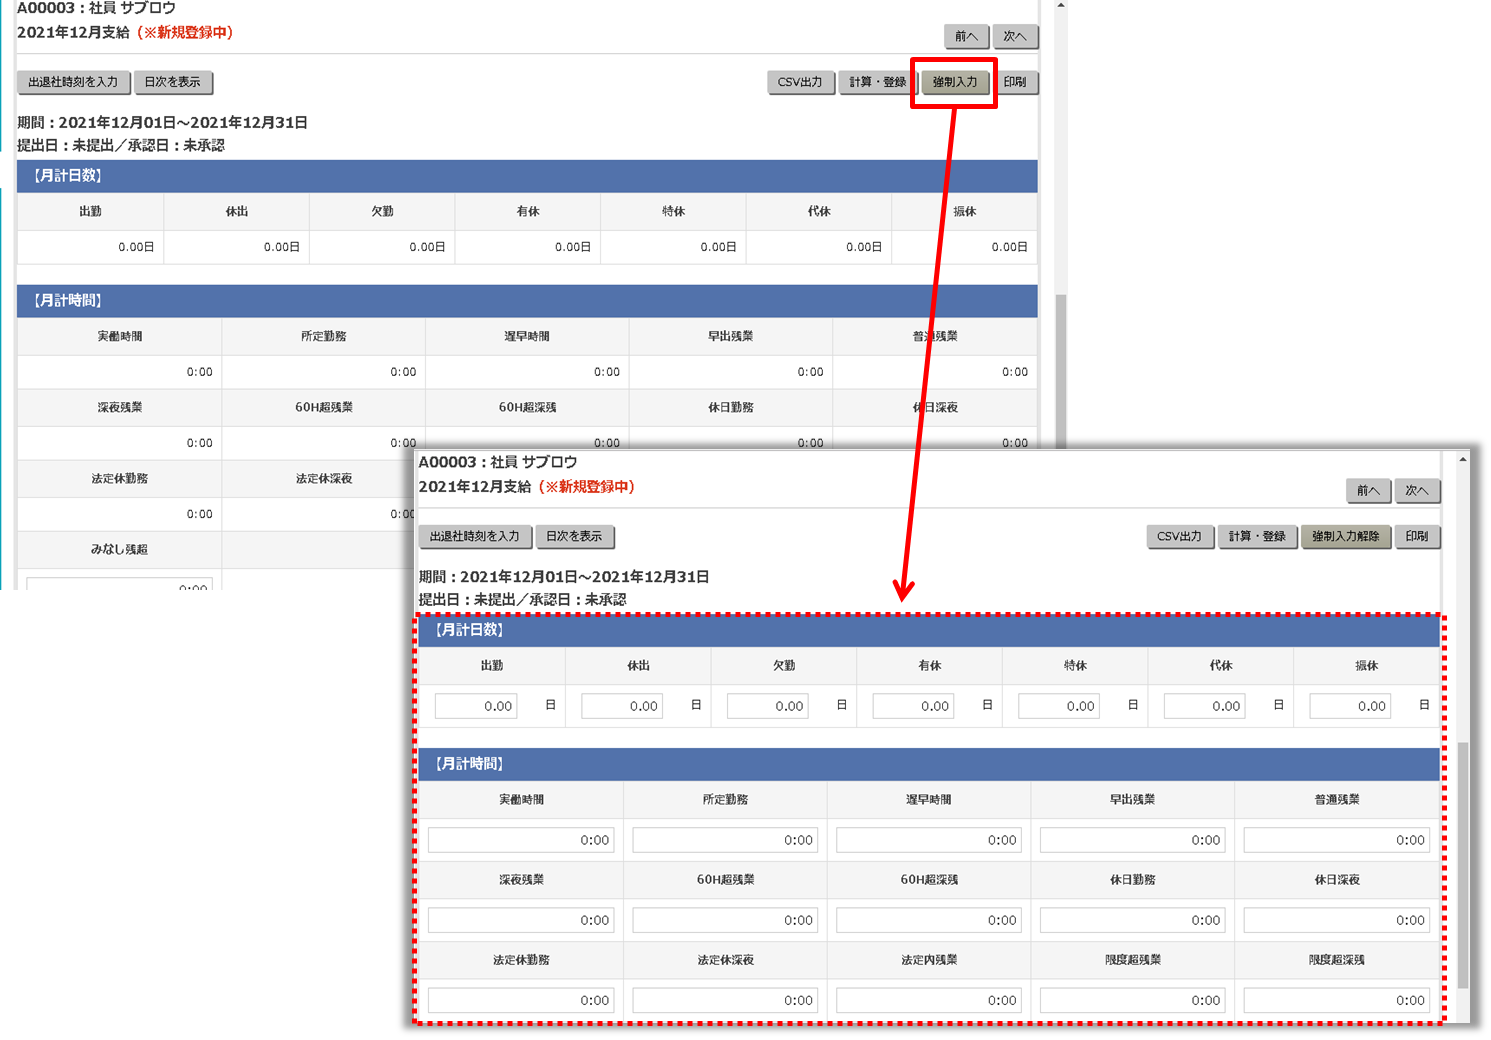Focus the 所定勤務 time input box

[725, 840]
